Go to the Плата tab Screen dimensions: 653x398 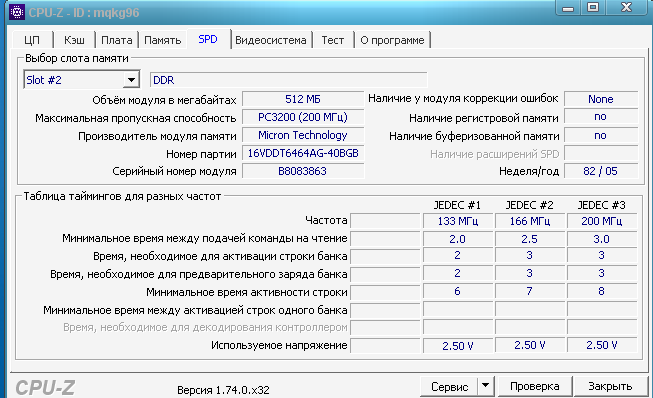tap(117, 40)
